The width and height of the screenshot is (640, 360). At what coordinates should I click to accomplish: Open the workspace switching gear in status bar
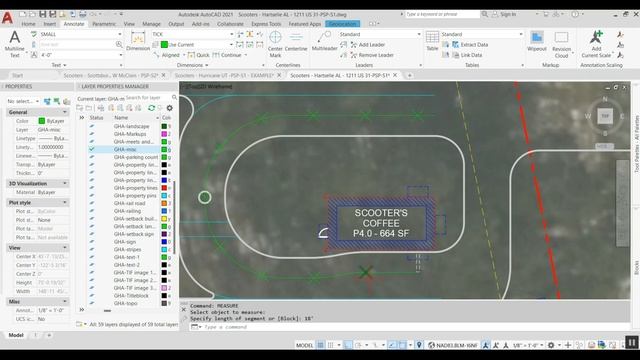(x=551, y=345)
